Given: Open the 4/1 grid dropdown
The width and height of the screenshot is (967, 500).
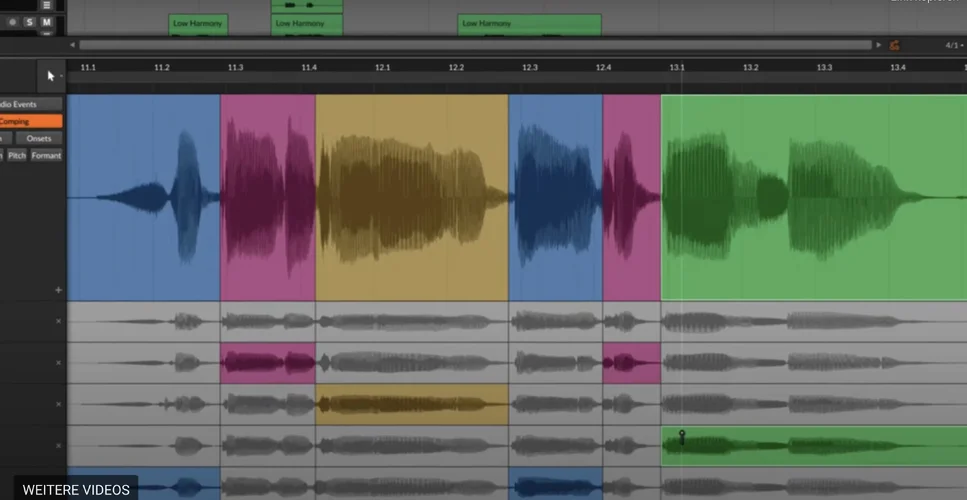Looking at the screenshot, I should 954,45.
